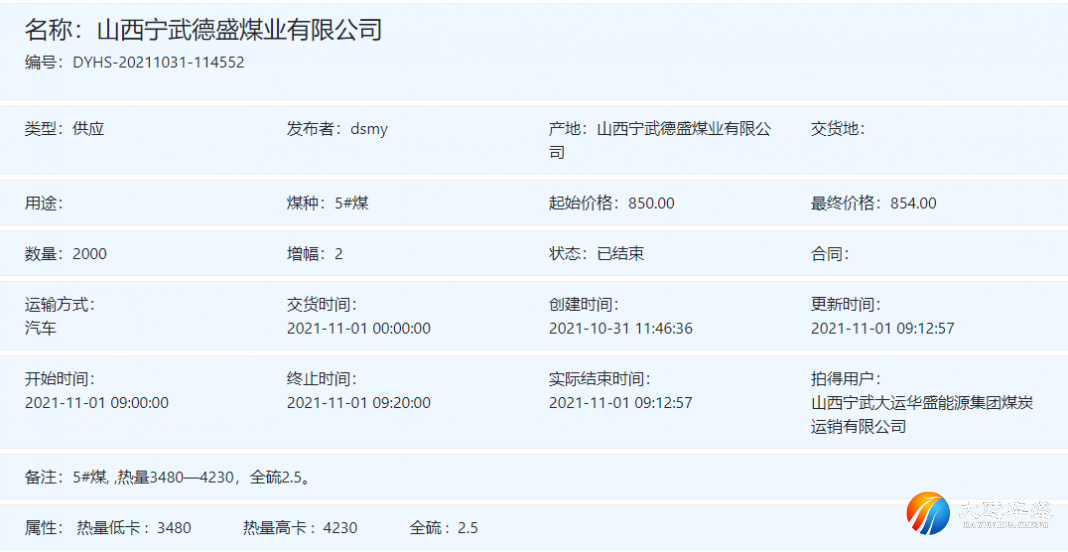1068x552 pixels.
Task: Select the listing number DYHS-20211031-114552
Action: 158,62
